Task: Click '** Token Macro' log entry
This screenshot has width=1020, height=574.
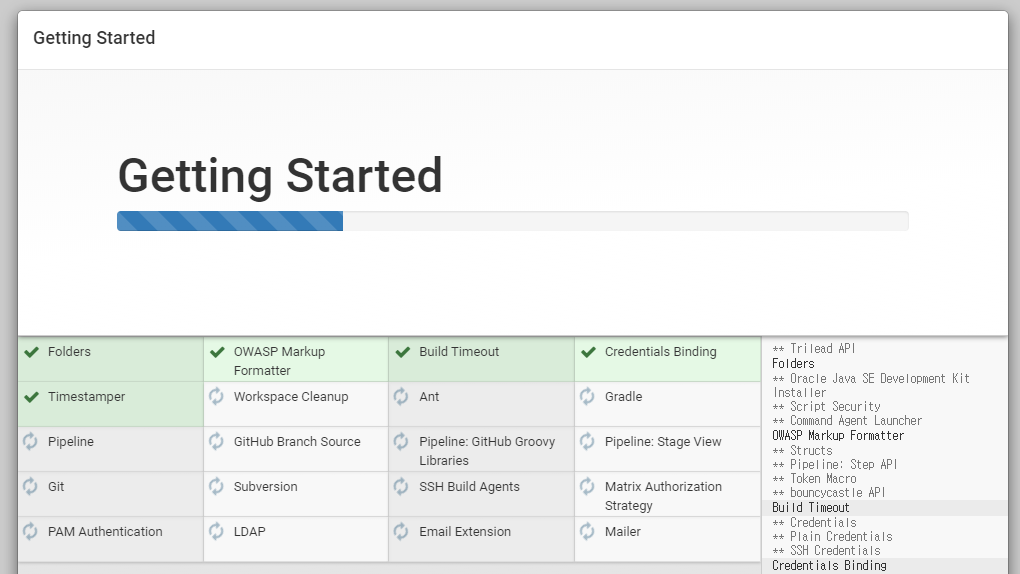Action: tap(814, 479)
